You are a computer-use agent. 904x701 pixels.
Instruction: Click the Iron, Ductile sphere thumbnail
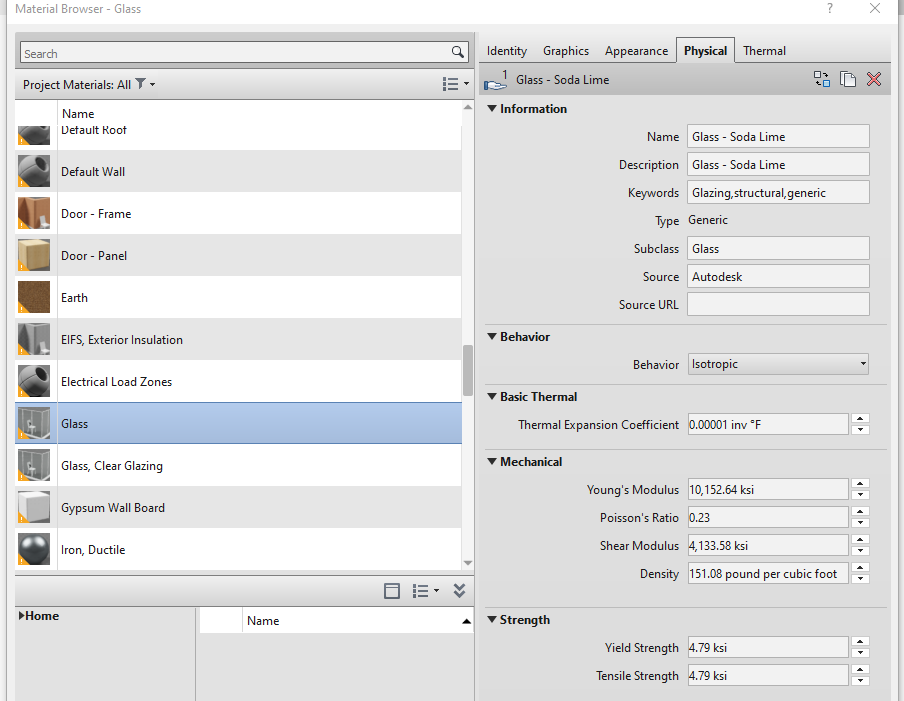point(33,549)
